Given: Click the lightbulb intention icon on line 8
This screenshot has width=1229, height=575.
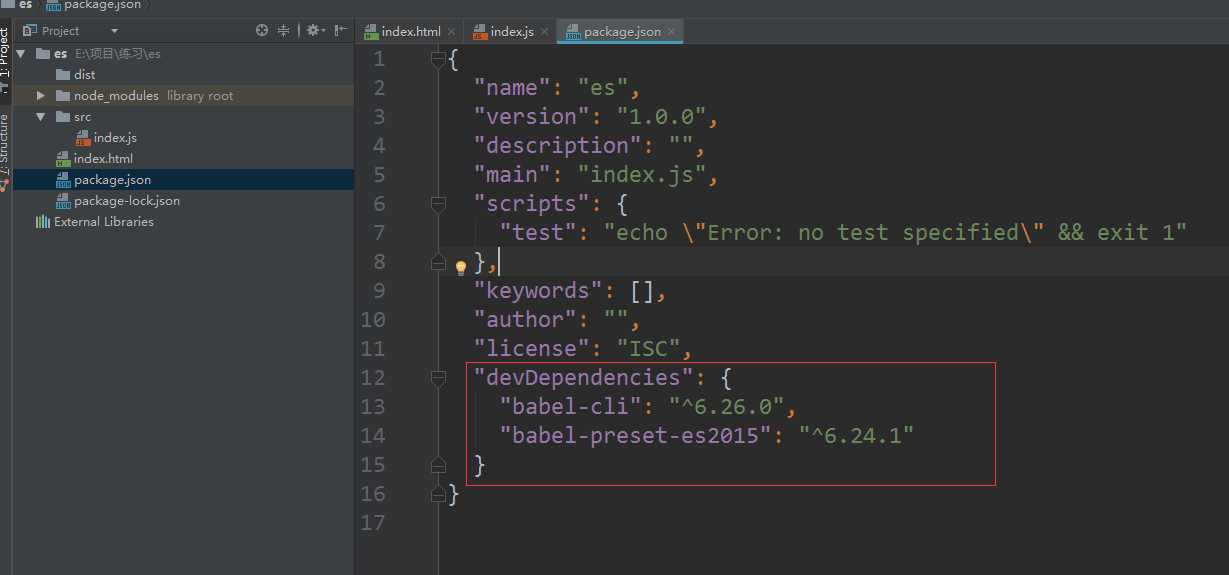Looking at the screenshot, I should pyautogui.click(x=461, y=268).
